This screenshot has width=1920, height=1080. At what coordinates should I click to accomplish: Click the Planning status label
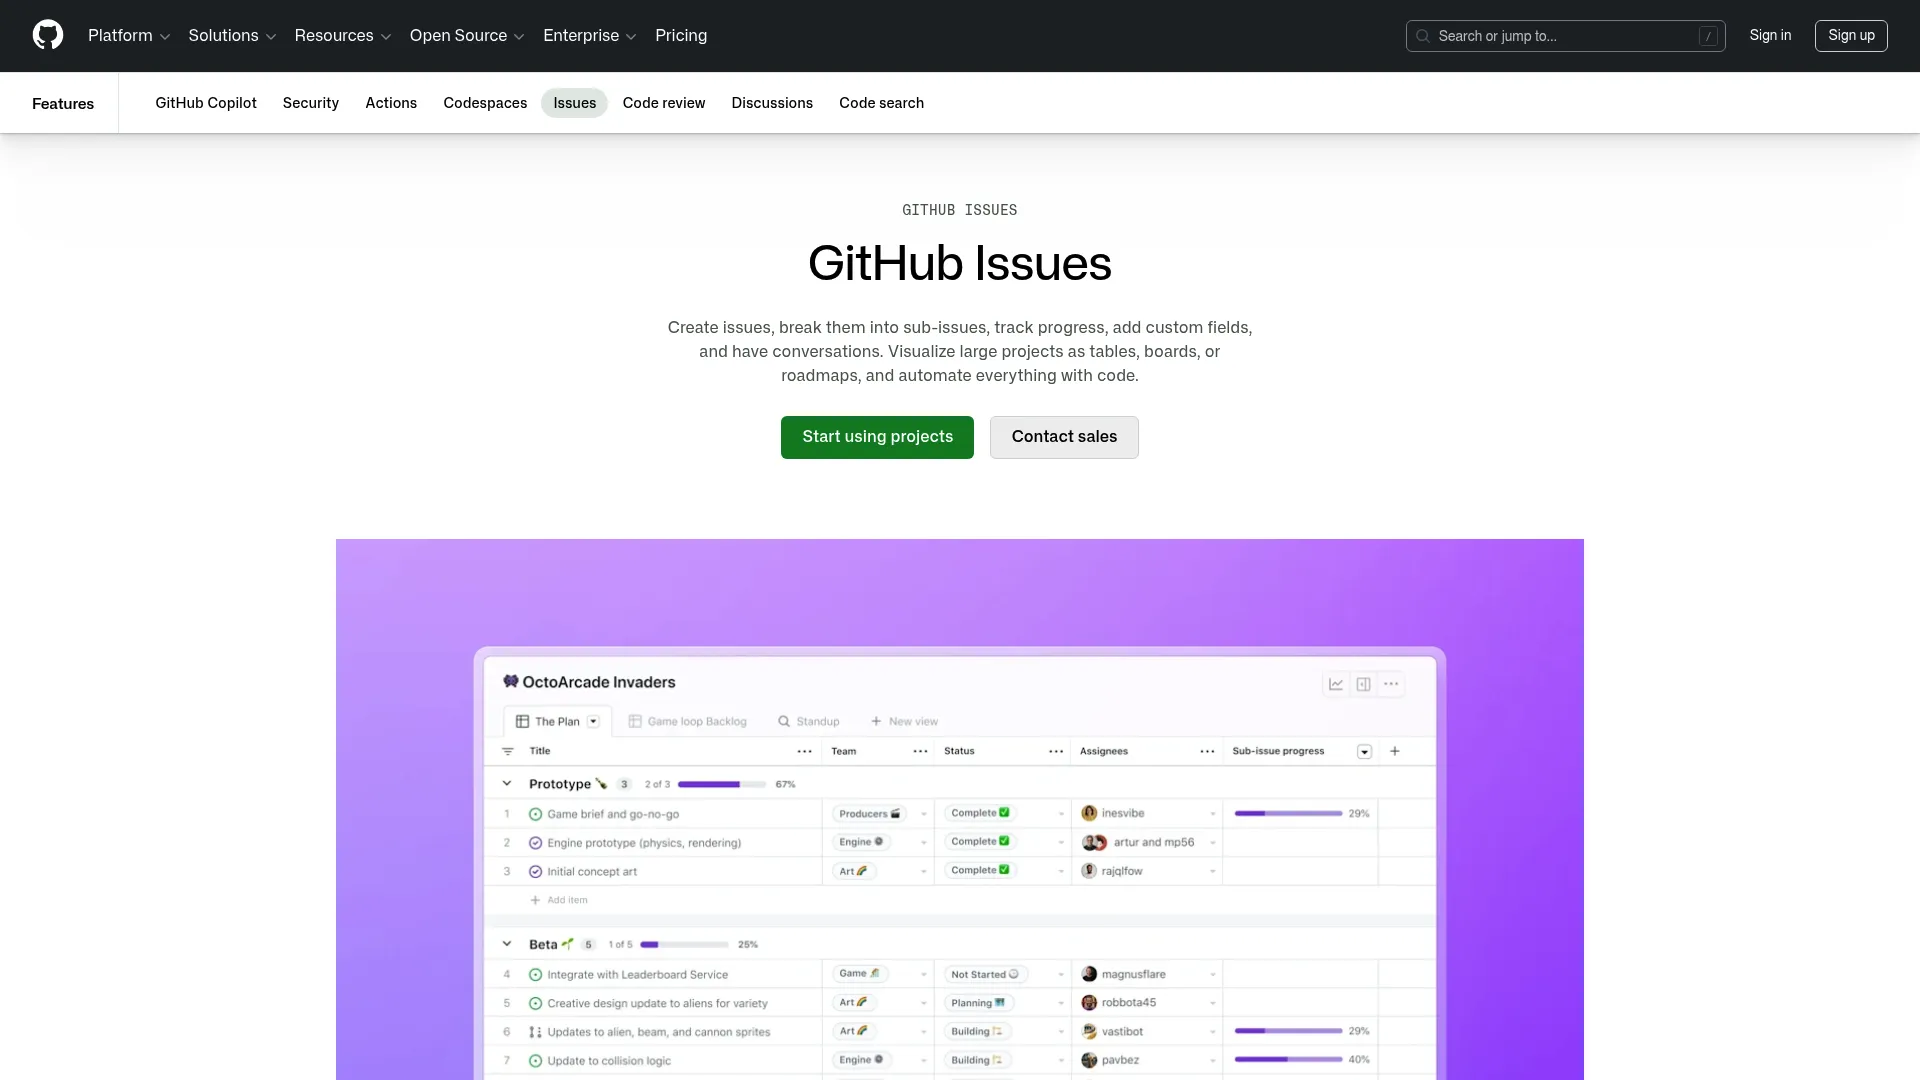click(x=978, y=1002)
